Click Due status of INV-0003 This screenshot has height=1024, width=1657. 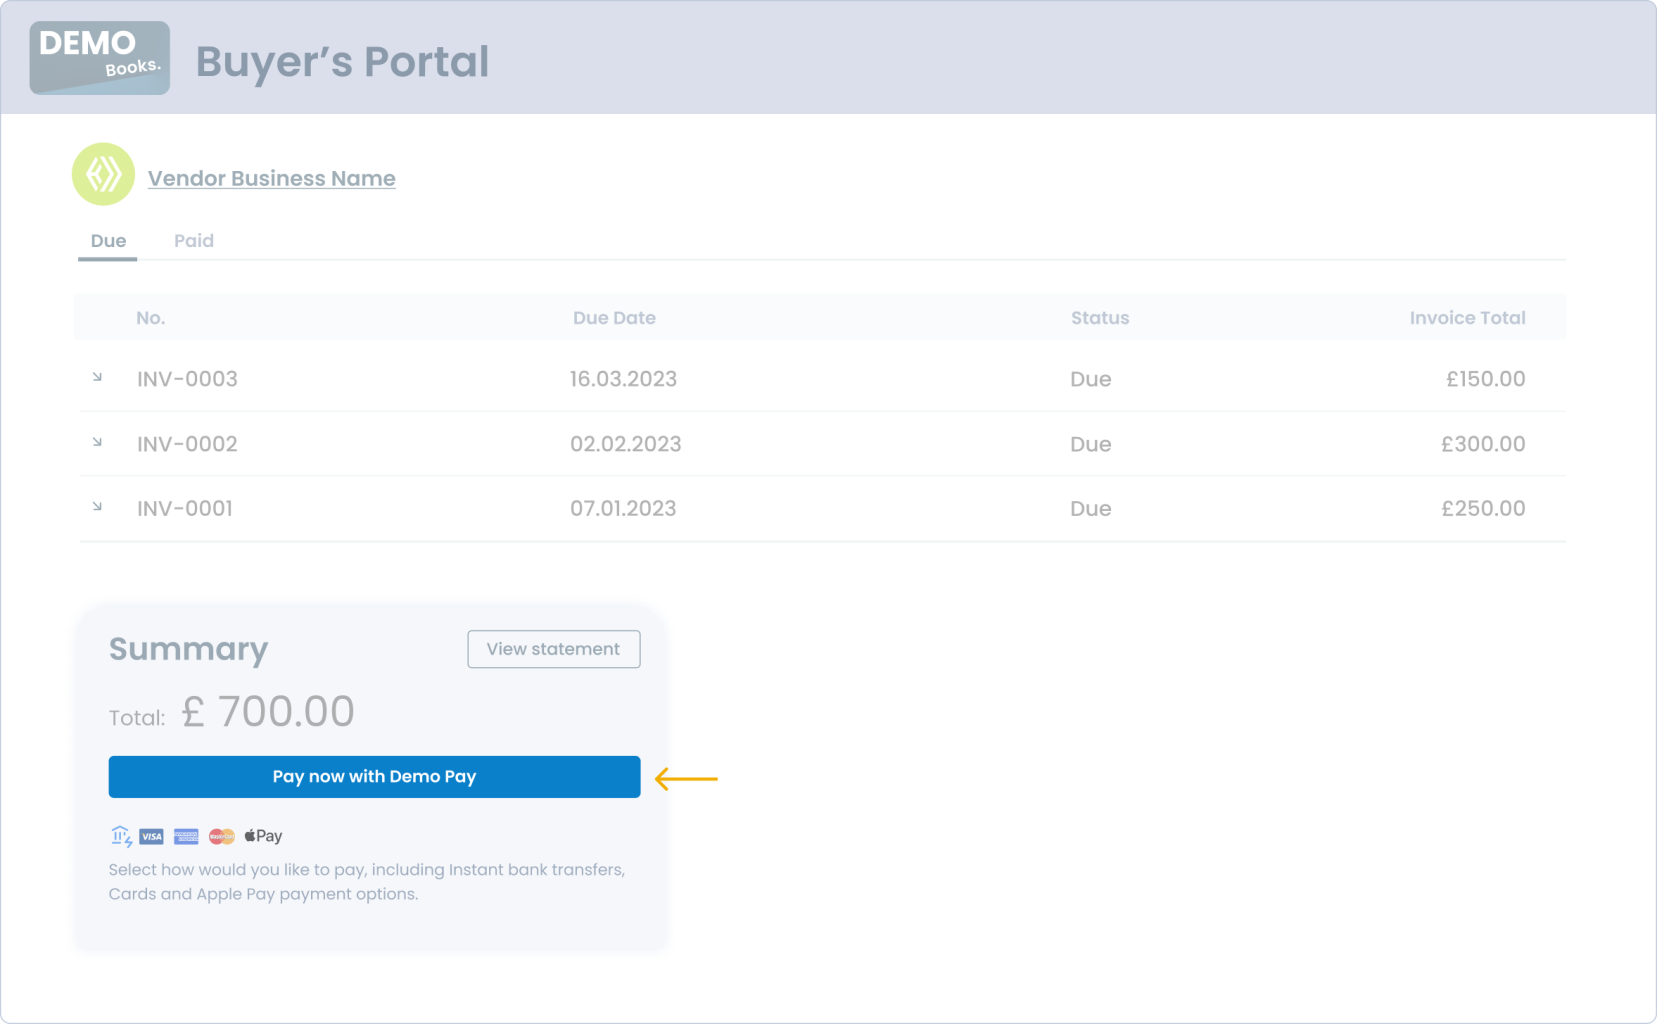coord(1090,379)
